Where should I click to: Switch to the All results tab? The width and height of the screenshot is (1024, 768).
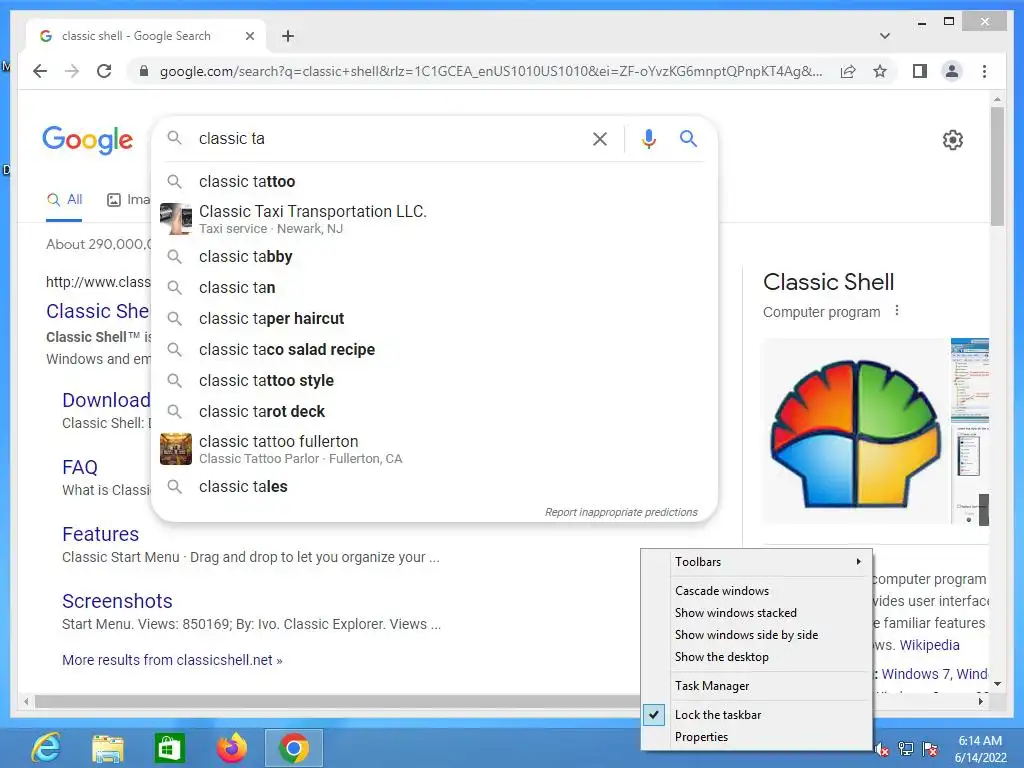64,199
